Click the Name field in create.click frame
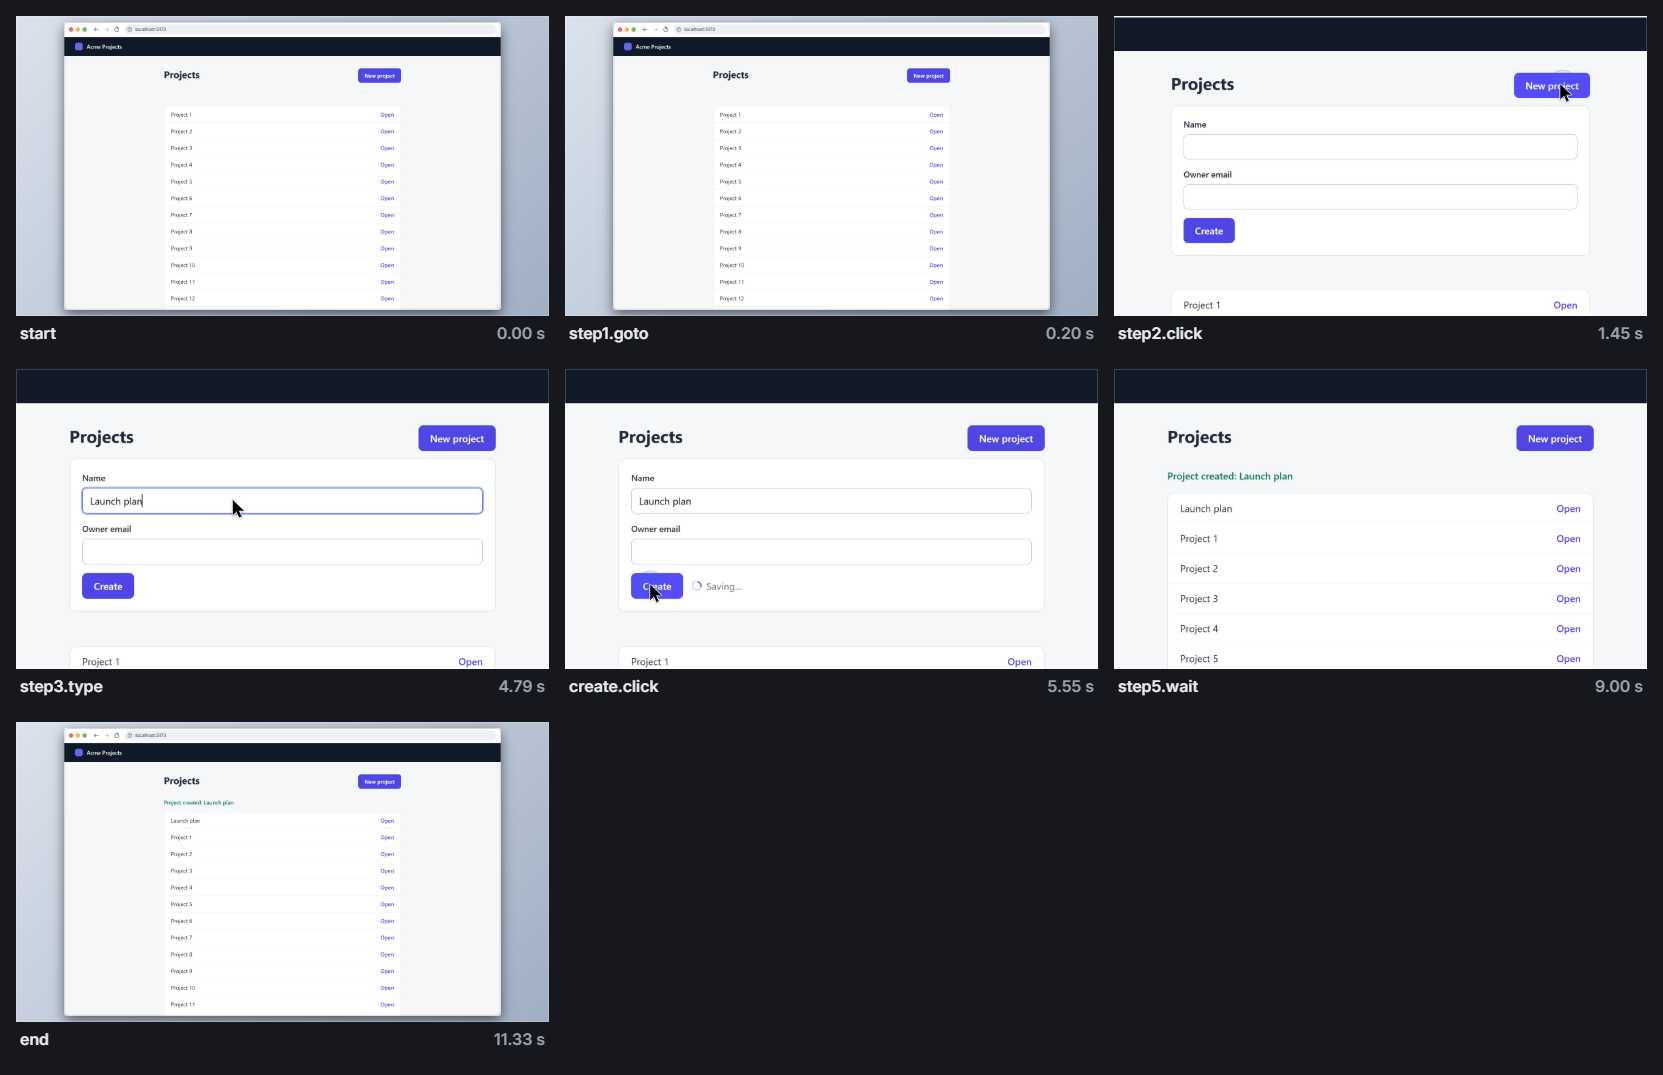The height and width of the screenshot is (1075, 1663). 831,501
